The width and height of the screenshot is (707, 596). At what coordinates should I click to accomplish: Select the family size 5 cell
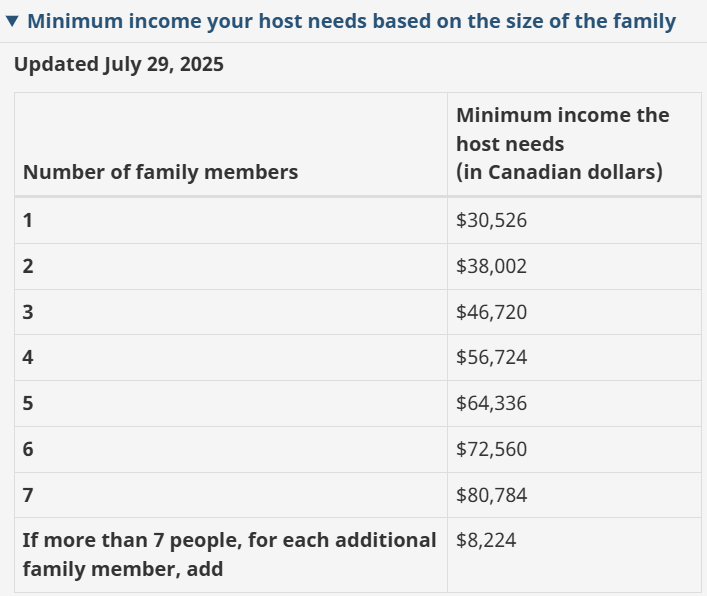point(28,403)
